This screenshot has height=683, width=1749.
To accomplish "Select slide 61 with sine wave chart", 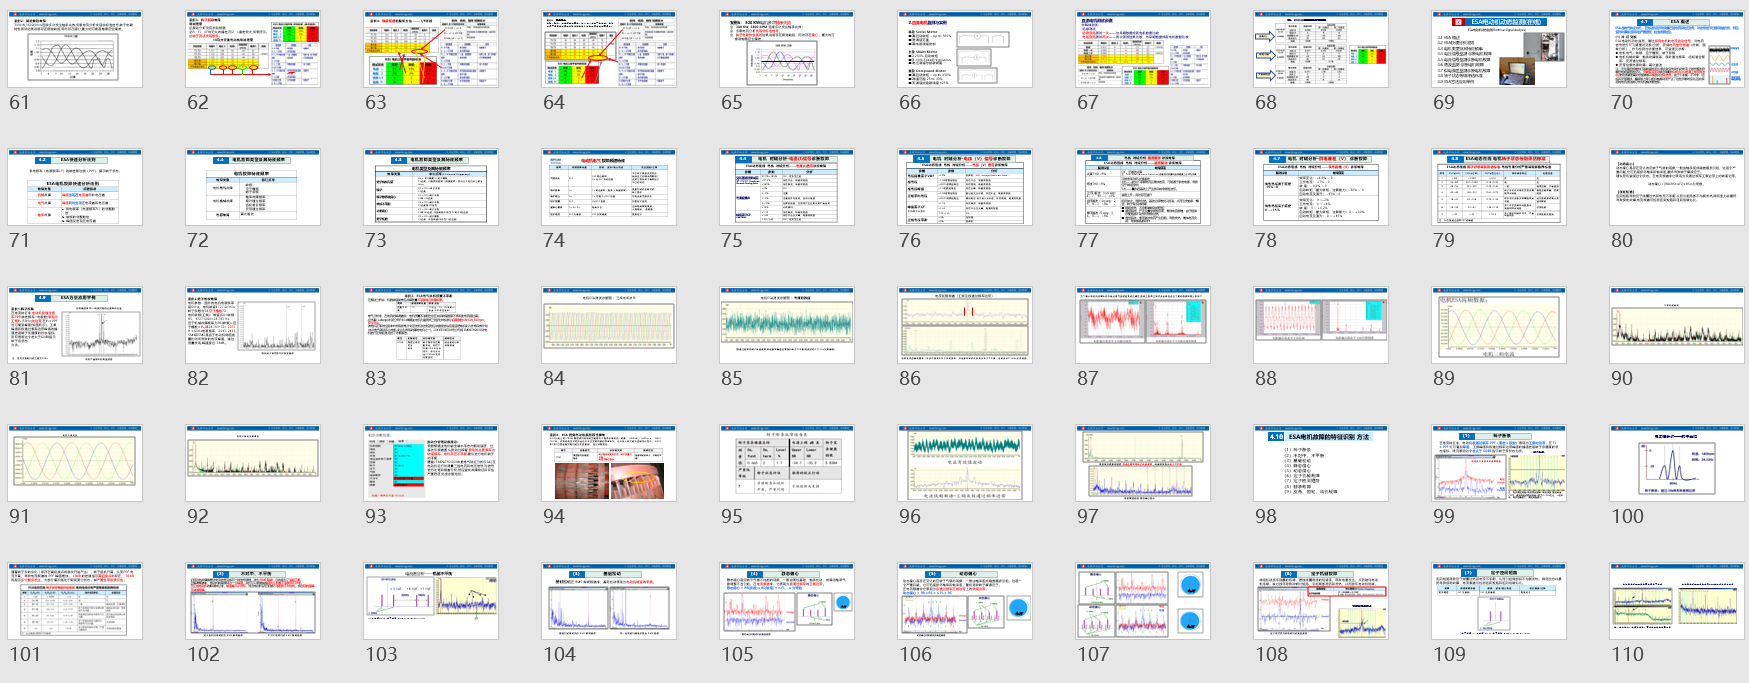I will [x=75, y=49].
